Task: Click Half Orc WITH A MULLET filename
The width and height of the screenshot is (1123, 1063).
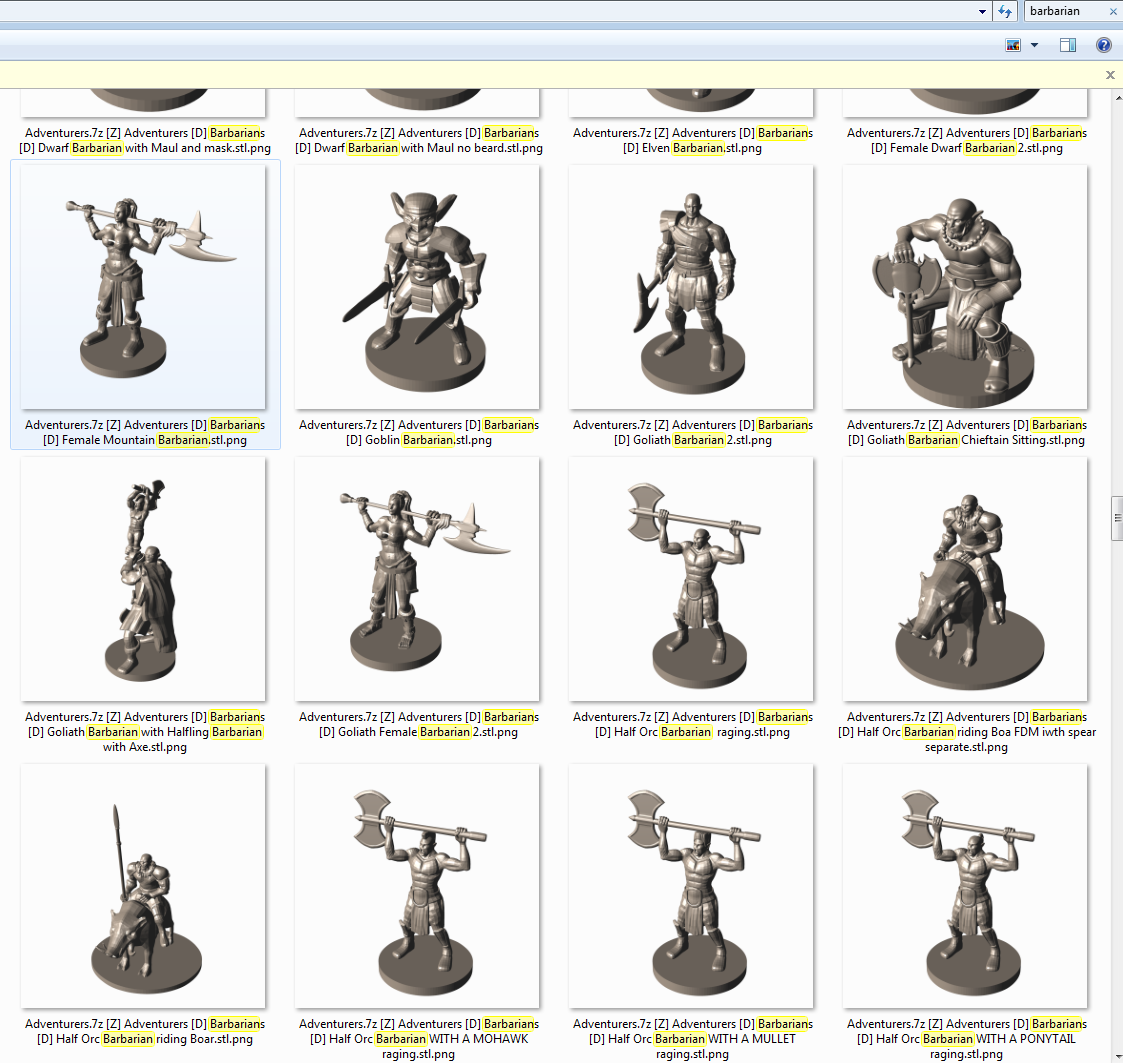Action: (693, 1039)
